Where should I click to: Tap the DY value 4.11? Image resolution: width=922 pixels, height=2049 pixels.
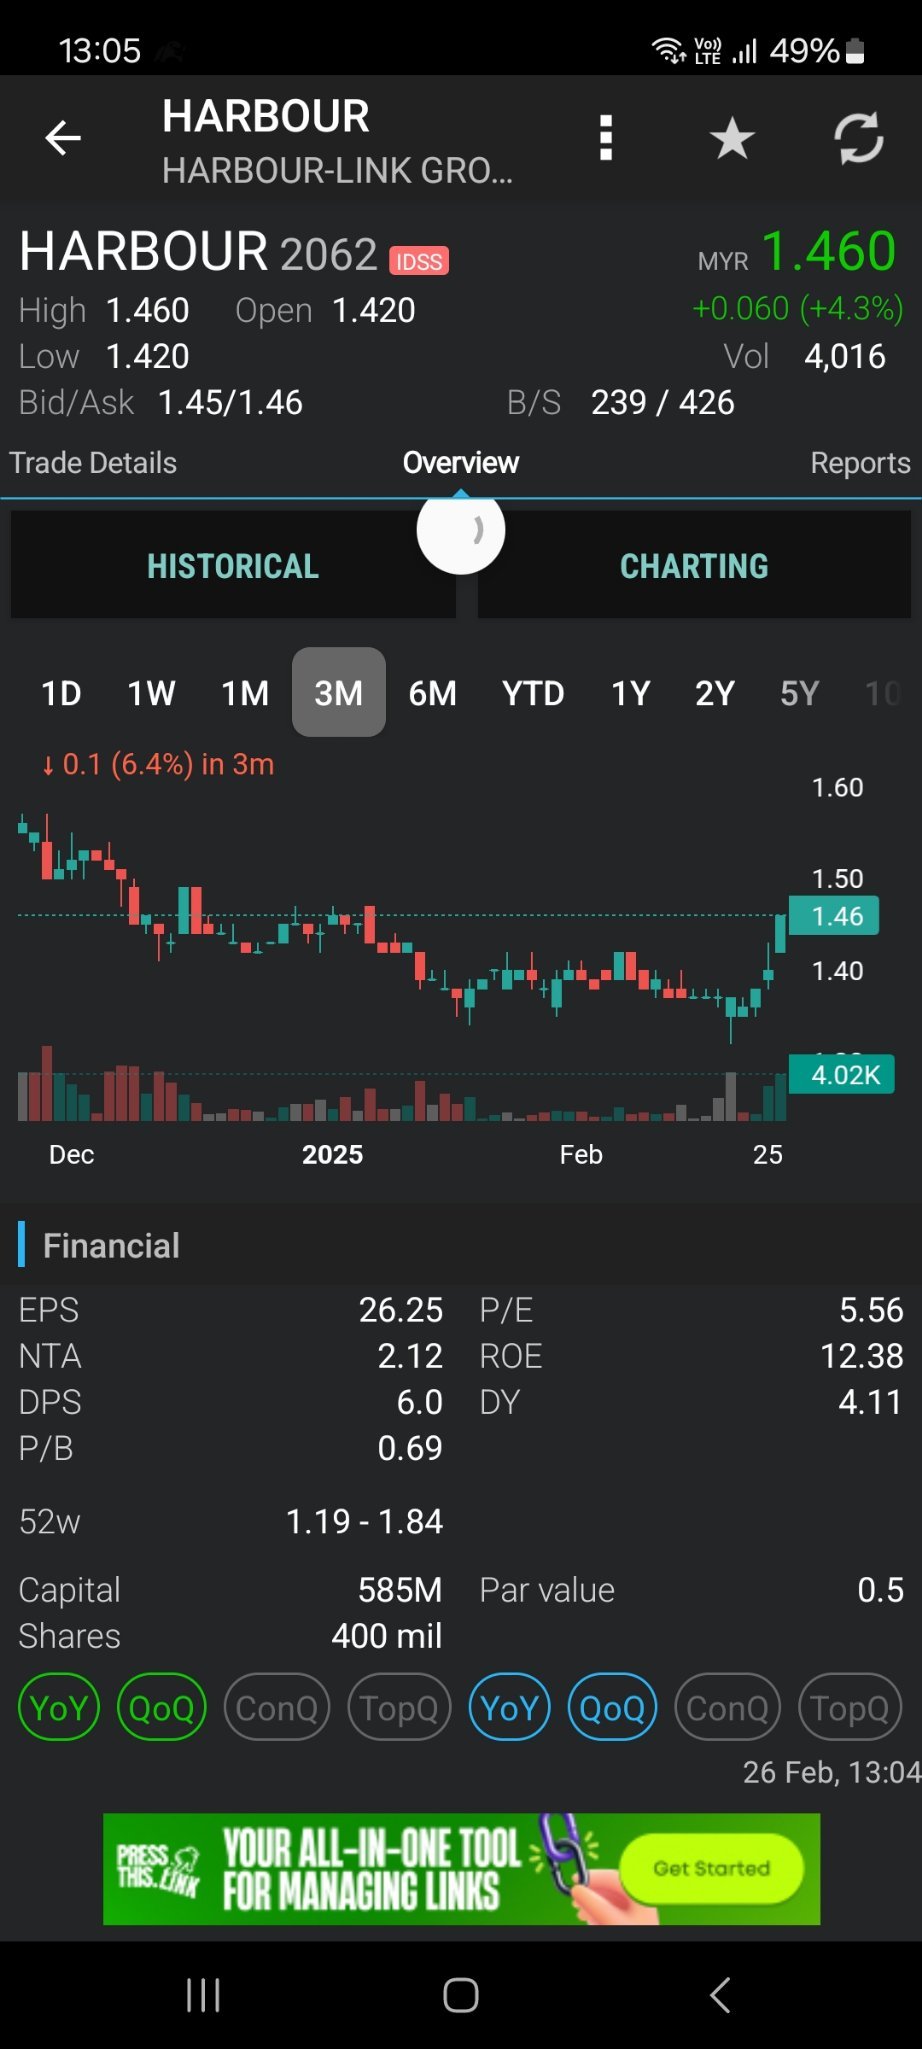click(x=870, y=1402)
